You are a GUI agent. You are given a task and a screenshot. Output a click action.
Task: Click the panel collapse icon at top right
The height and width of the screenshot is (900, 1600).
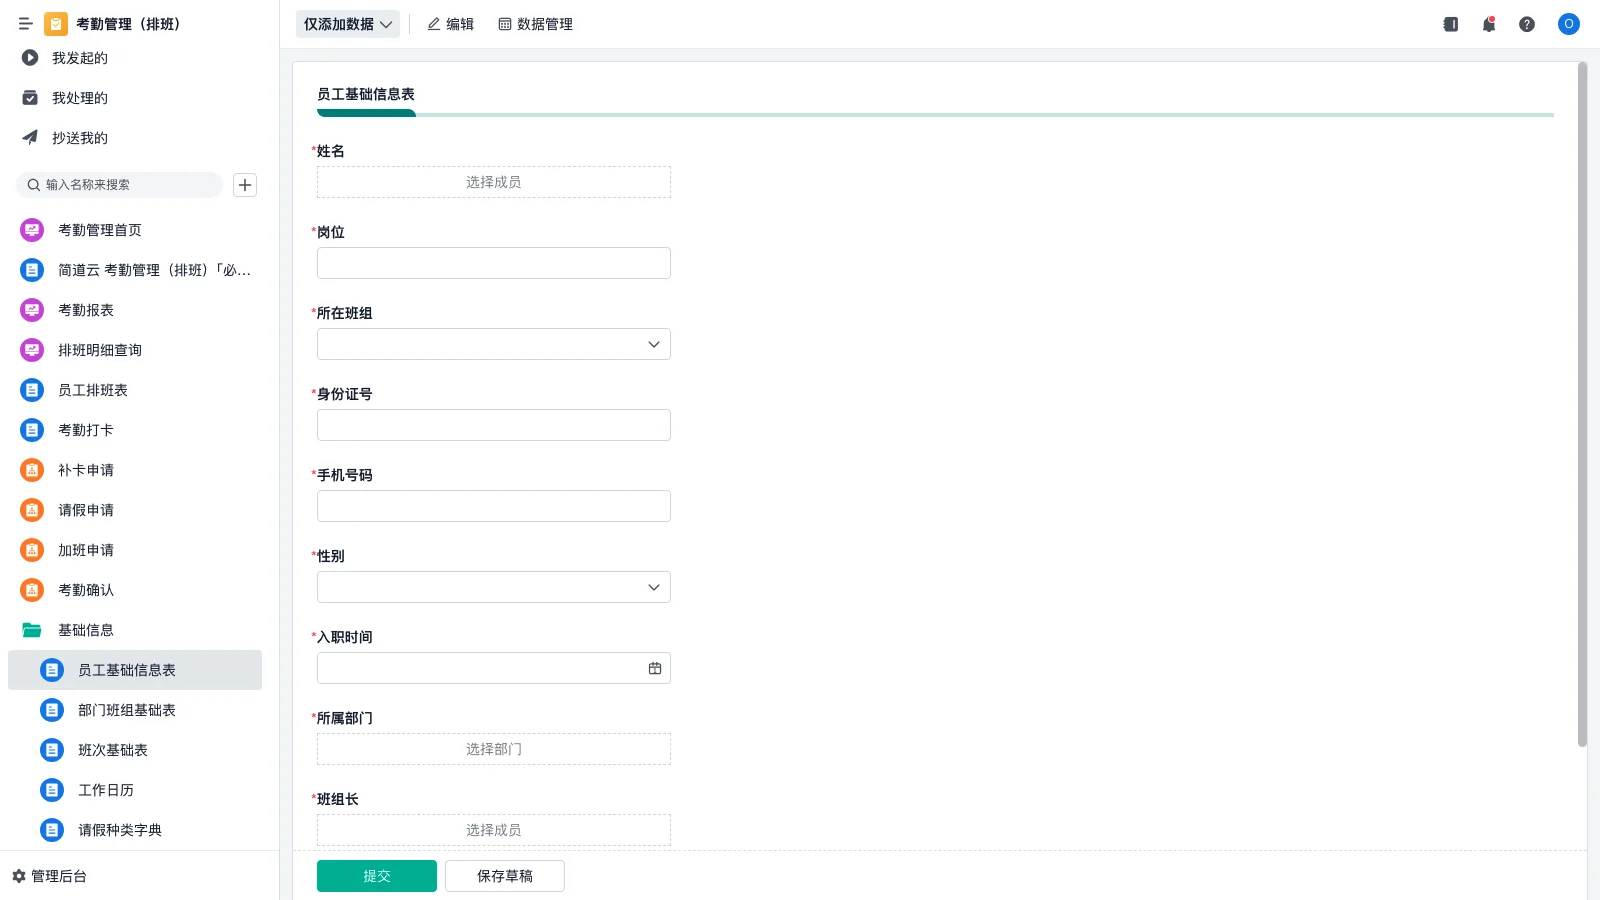point(1450,24)
